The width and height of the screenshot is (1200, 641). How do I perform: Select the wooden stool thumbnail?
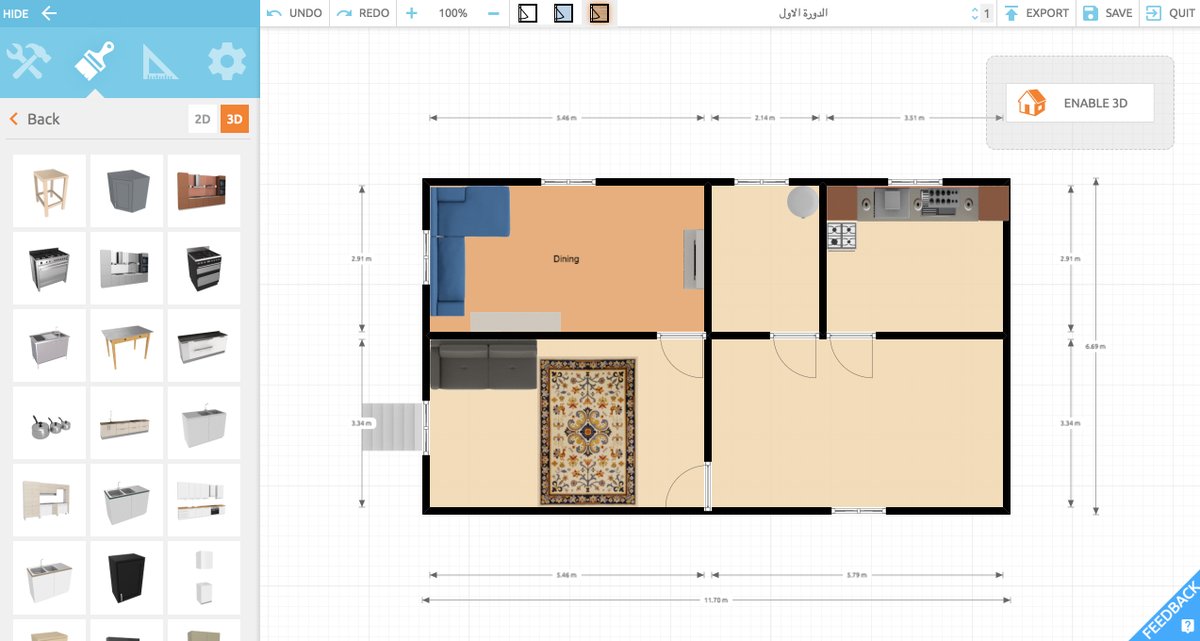pyautogui.click(x=49, y=190)
